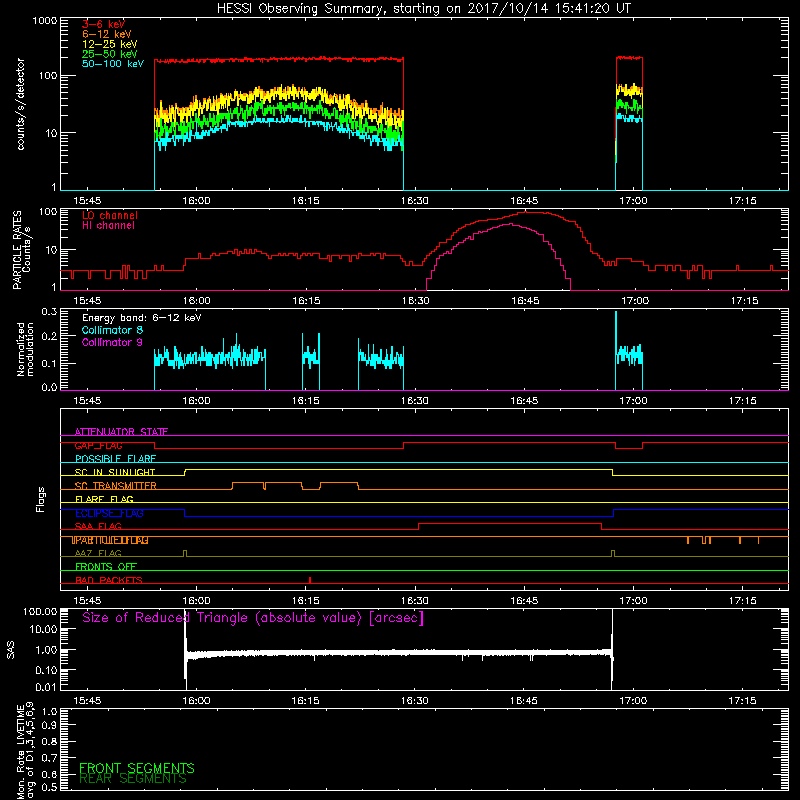Click the SAS axis label

pos(11,650)
